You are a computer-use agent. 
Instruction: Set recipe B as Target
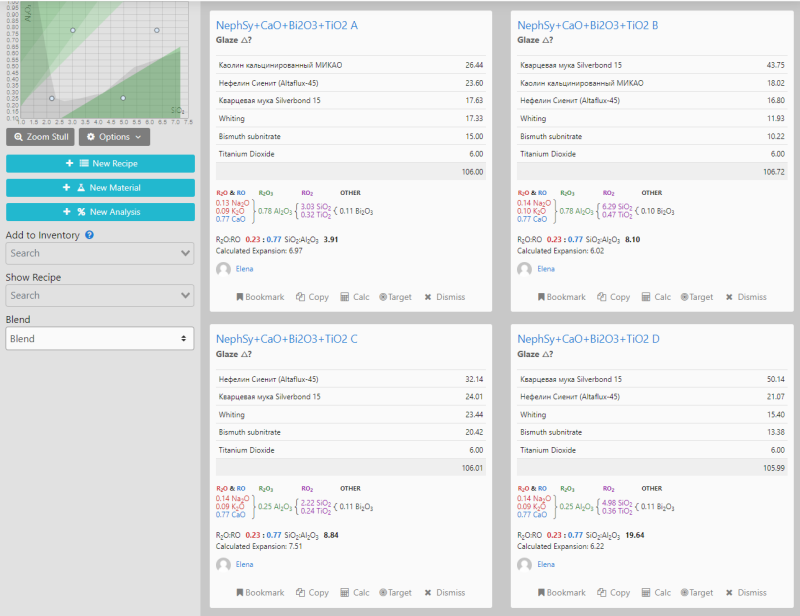tap(696, 297)
